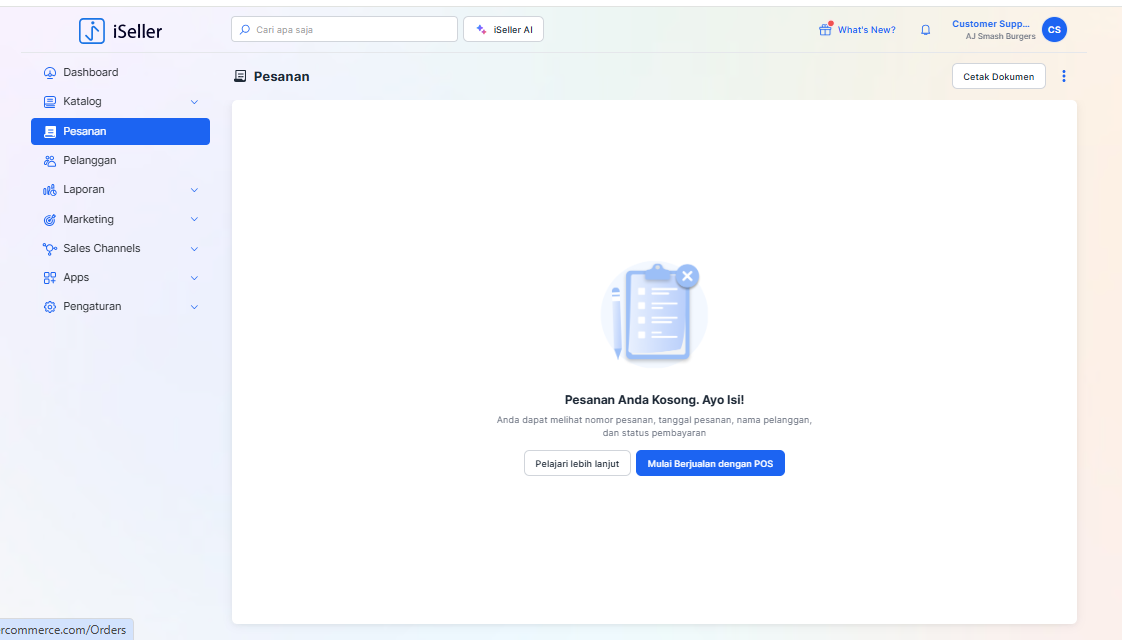Select Pesanan in the sidebar

(x=120, y=131)
